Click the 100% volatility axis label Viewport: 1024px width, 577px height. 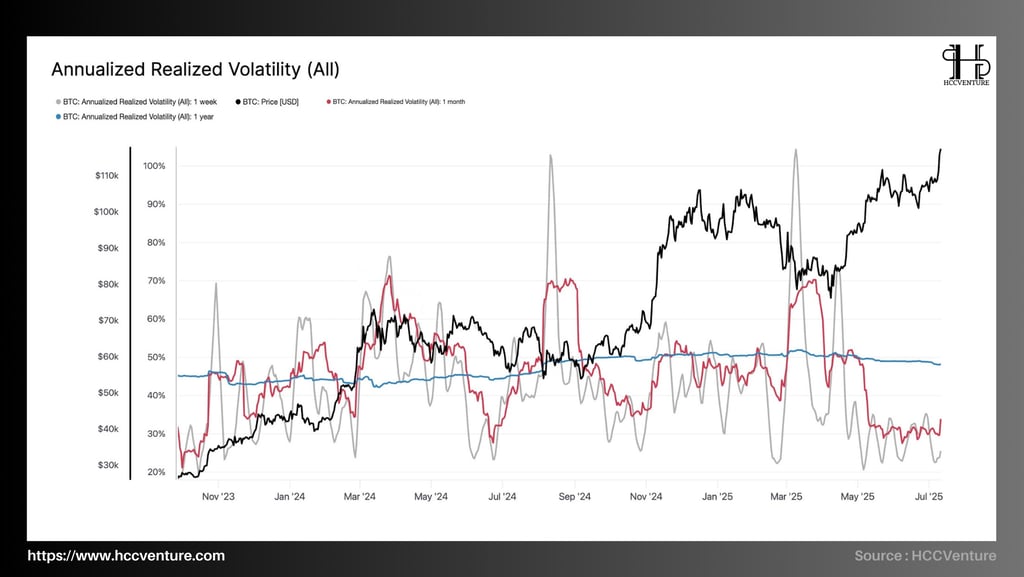[x=154, y=166]
